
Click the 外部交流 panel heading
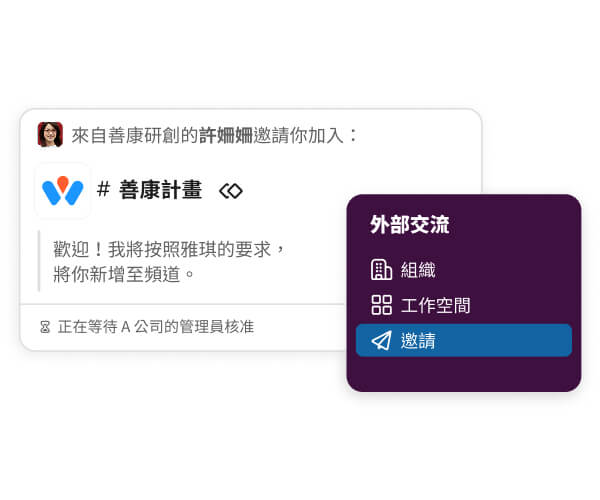[409, 224]
